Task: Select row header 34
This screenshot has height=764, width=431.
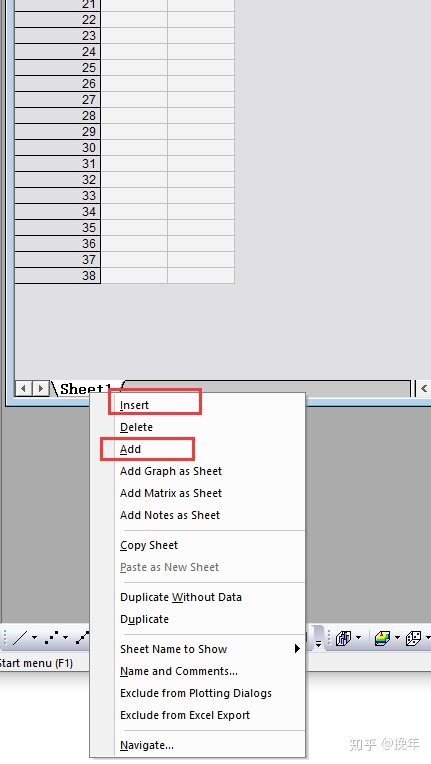Action: point(57,211)
